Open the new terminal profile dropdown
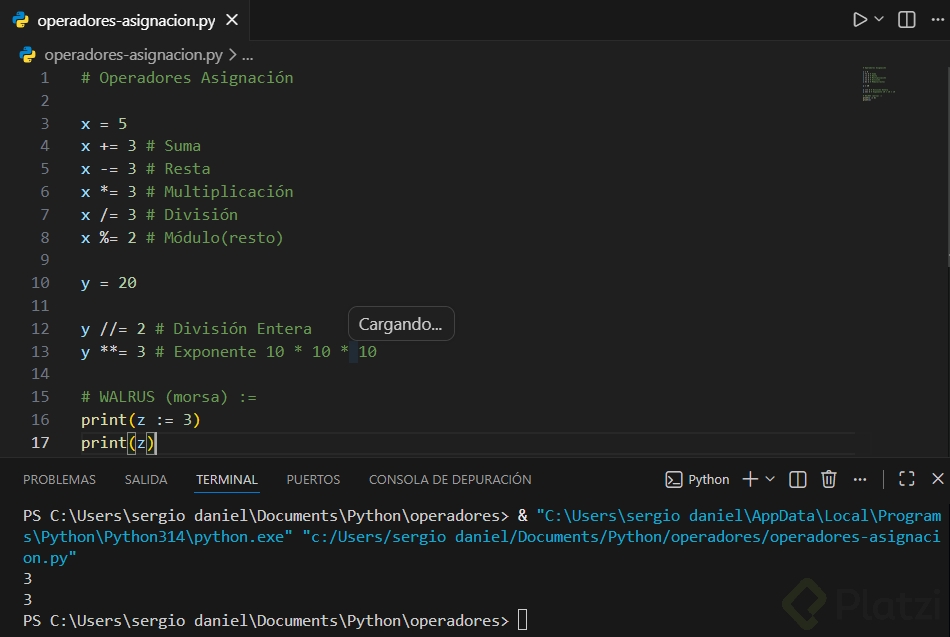Image resolution: width=950 pixels, height=637 pixels. (770, 479)
